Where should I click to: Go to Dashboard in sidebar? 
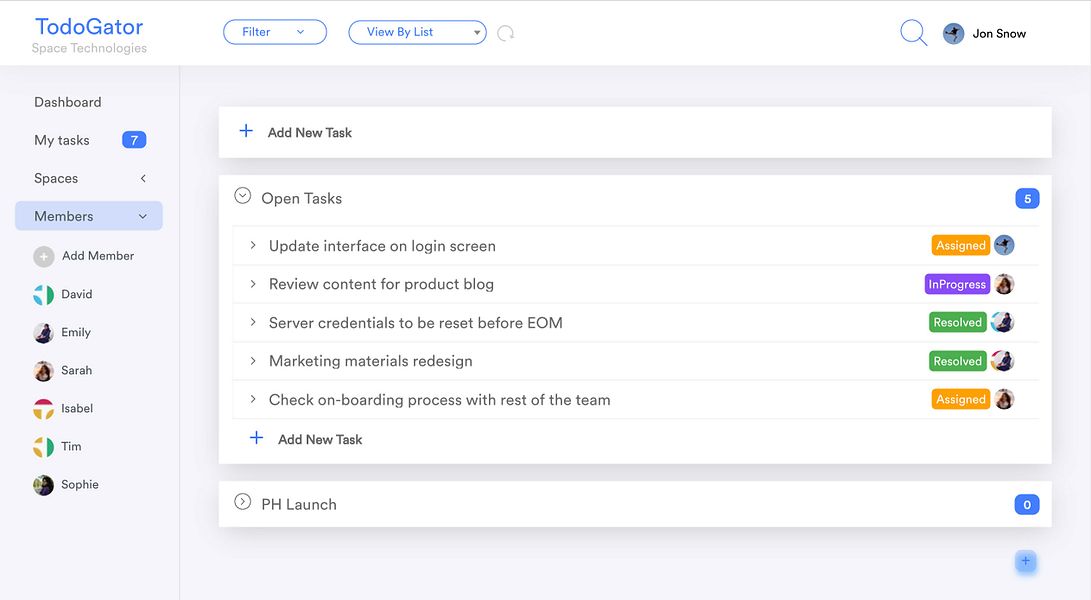[67, 102]
